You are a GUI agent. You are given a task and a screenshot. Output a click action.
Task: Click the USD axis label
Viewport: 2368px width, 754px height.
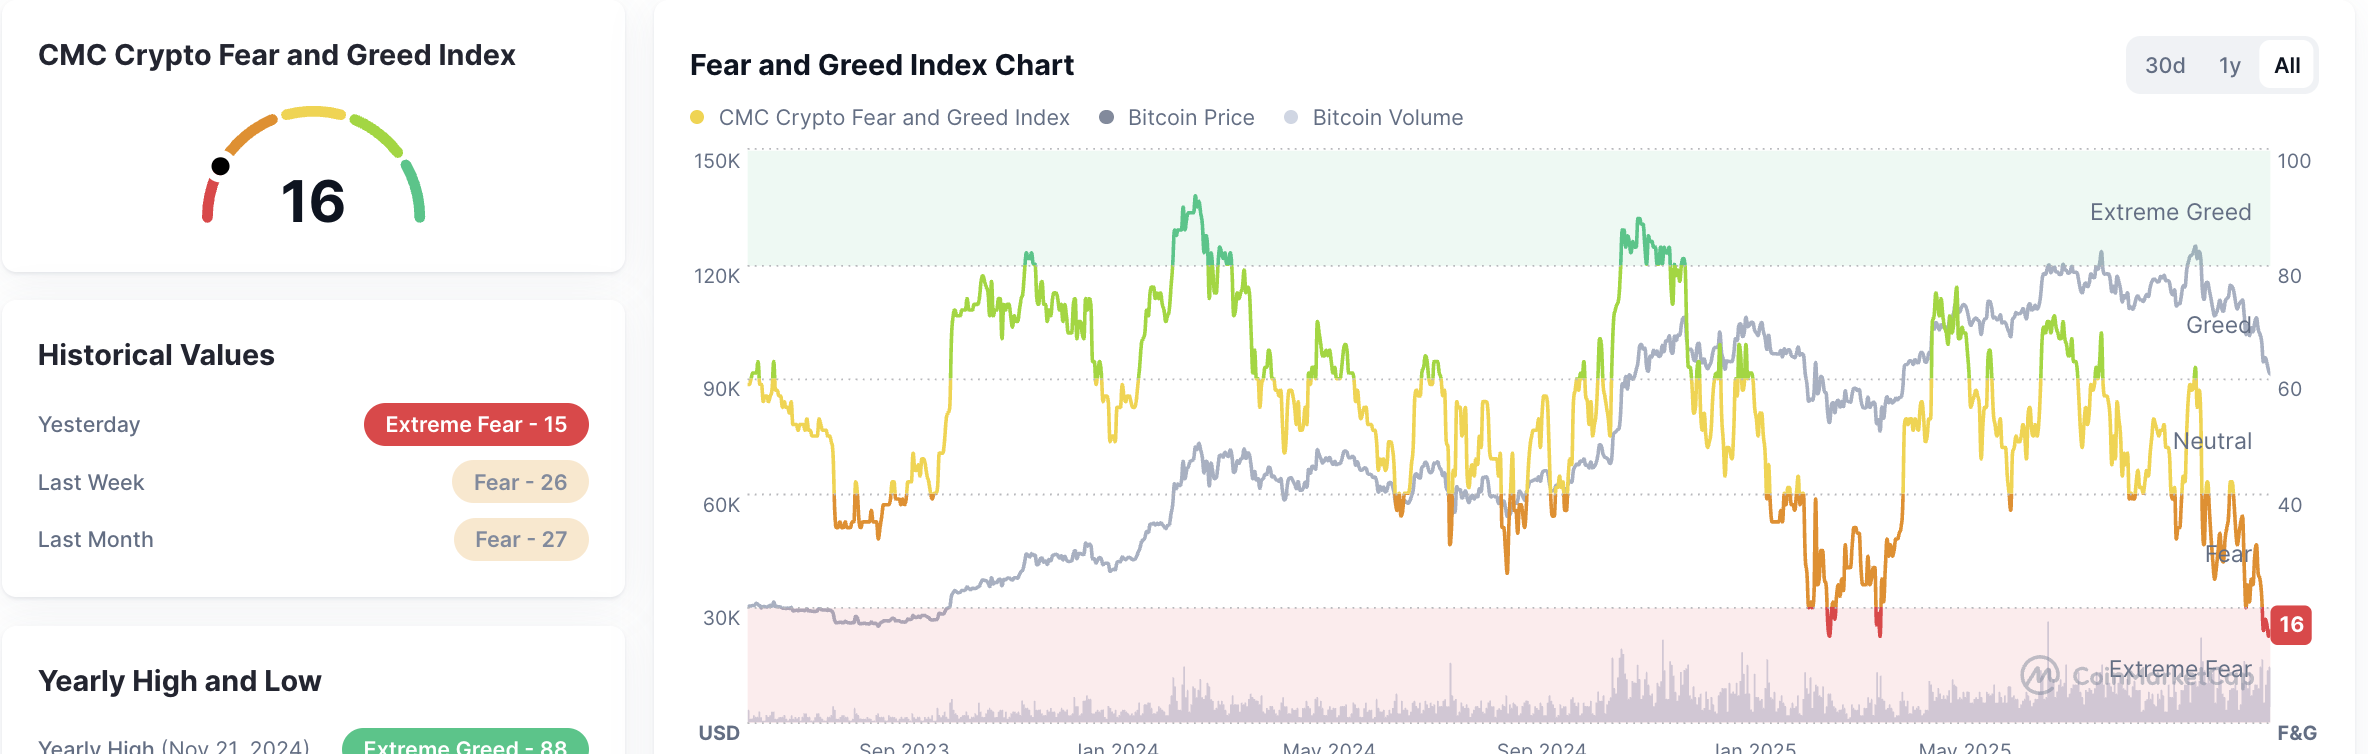tap(718, 732)
